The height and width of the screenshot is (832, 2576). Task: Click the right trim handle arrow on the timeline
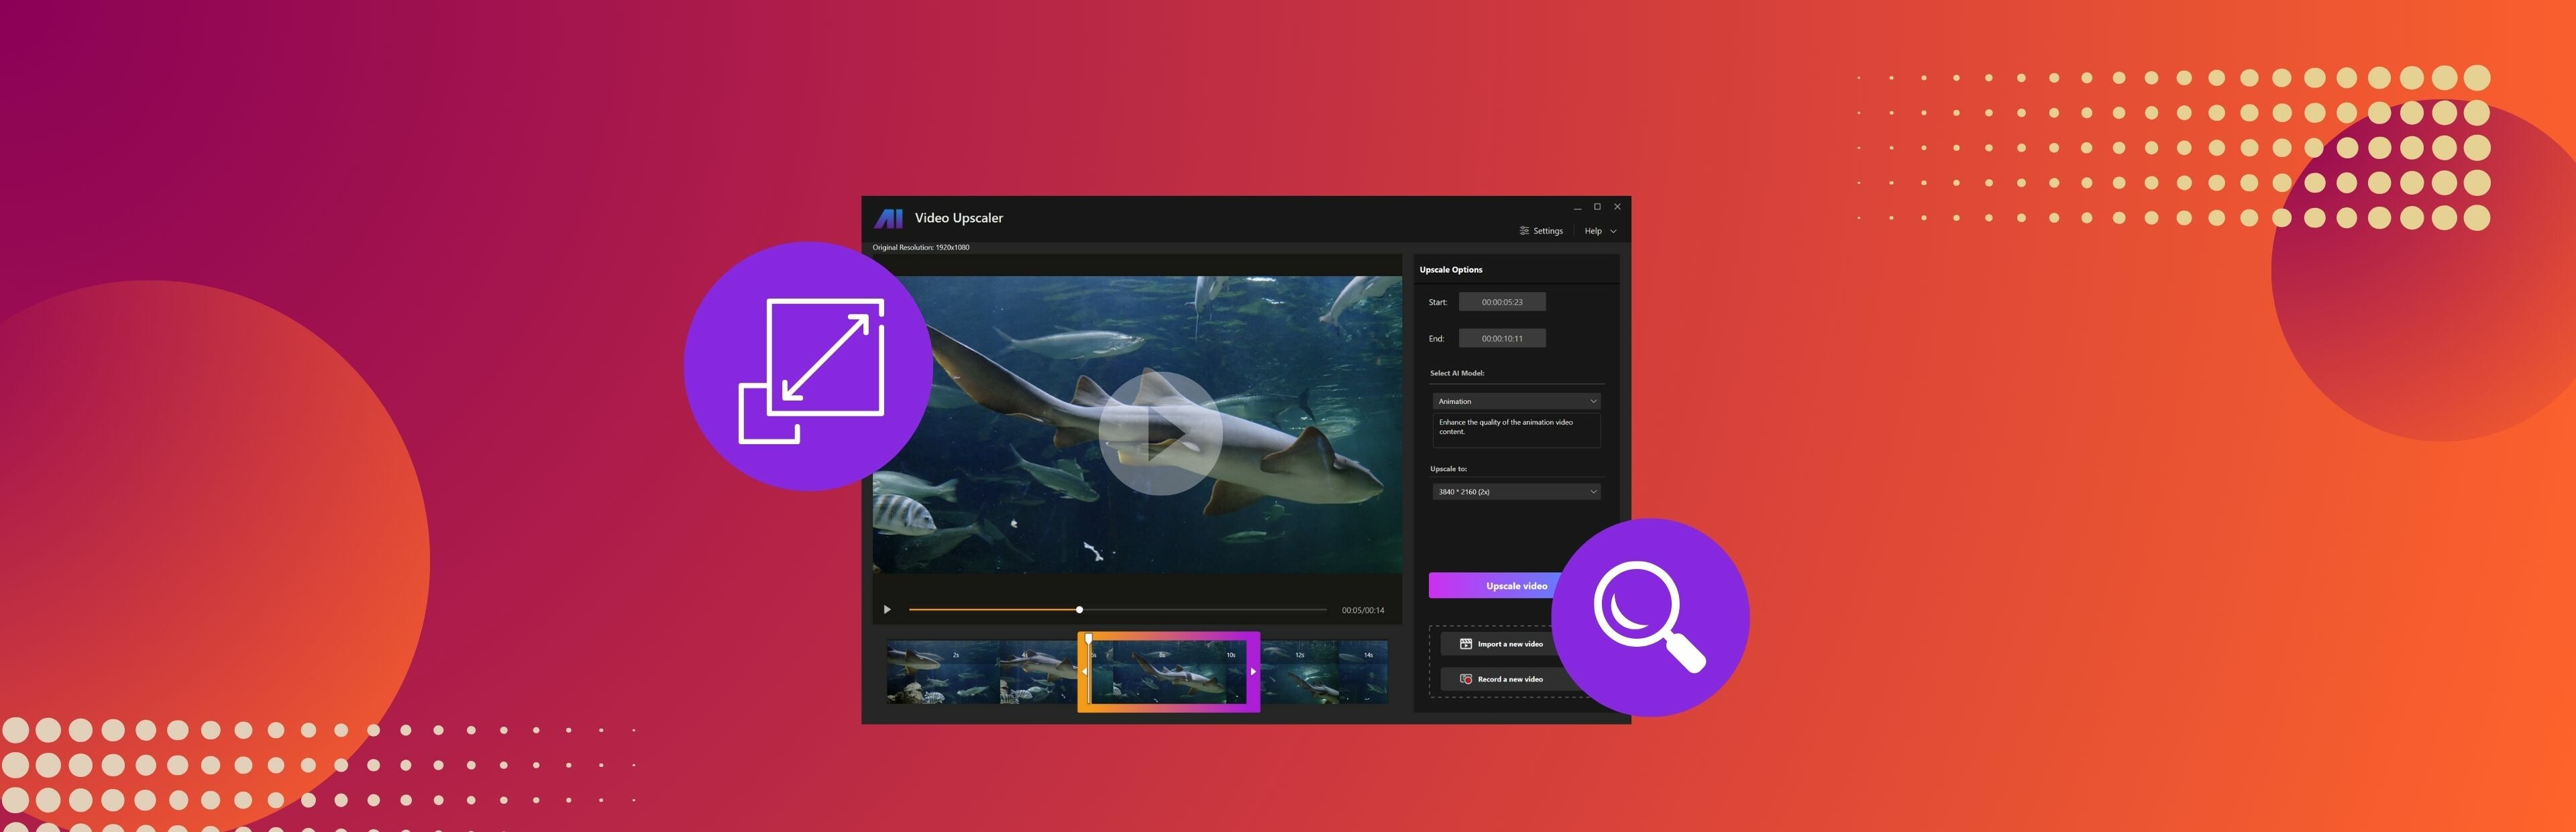(x=1253, y=672)
